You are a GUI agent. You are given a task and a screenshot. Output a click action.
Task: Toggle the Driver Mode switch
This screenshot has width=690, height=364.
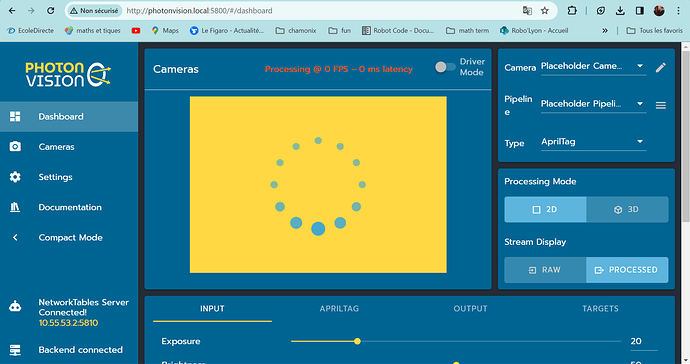[445, 67]
